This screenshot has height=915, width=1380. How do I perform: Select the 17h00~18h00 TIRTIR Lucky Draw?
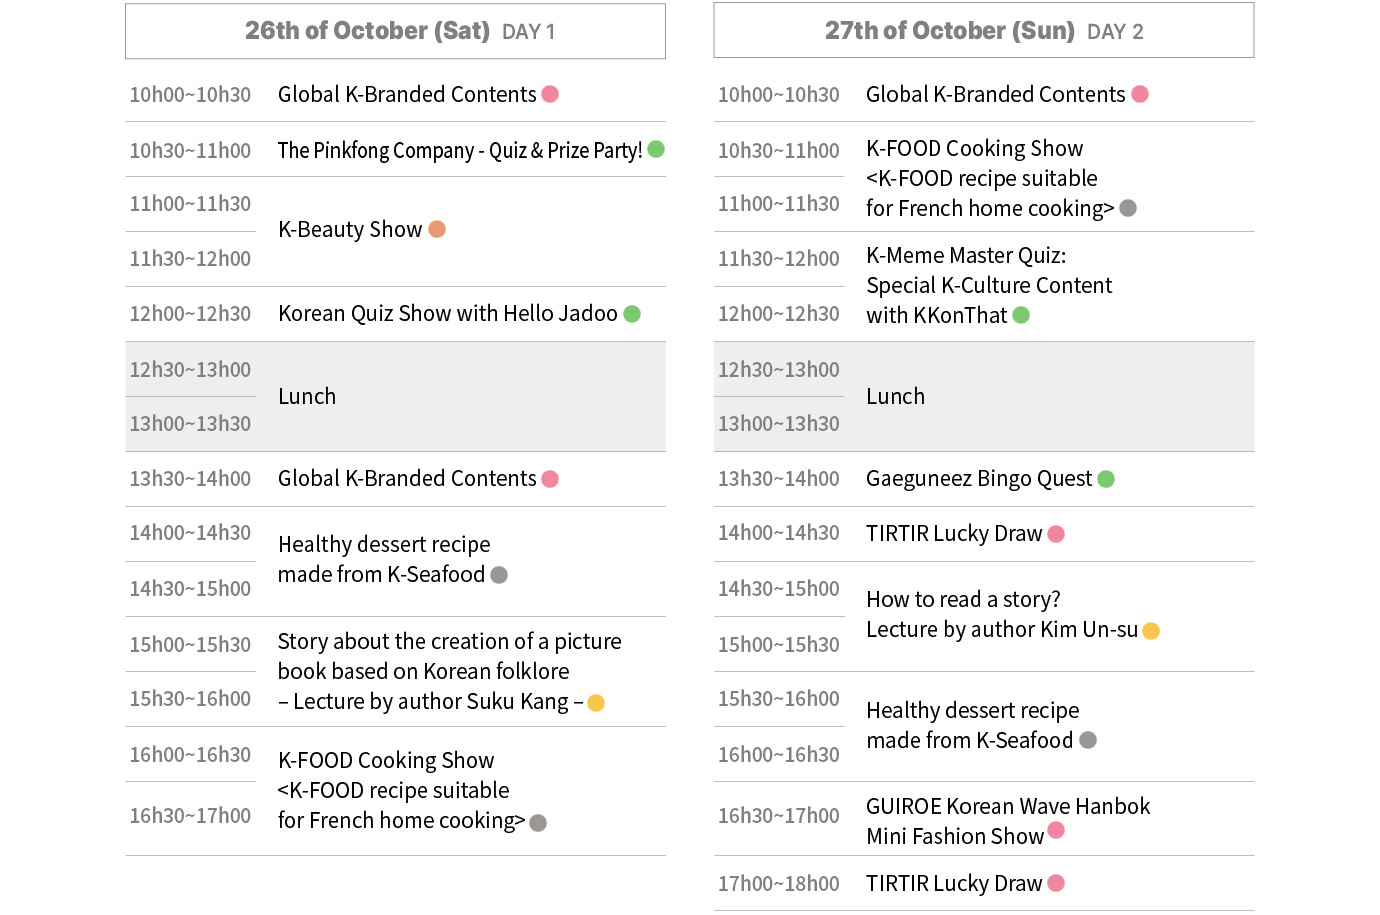954,883
